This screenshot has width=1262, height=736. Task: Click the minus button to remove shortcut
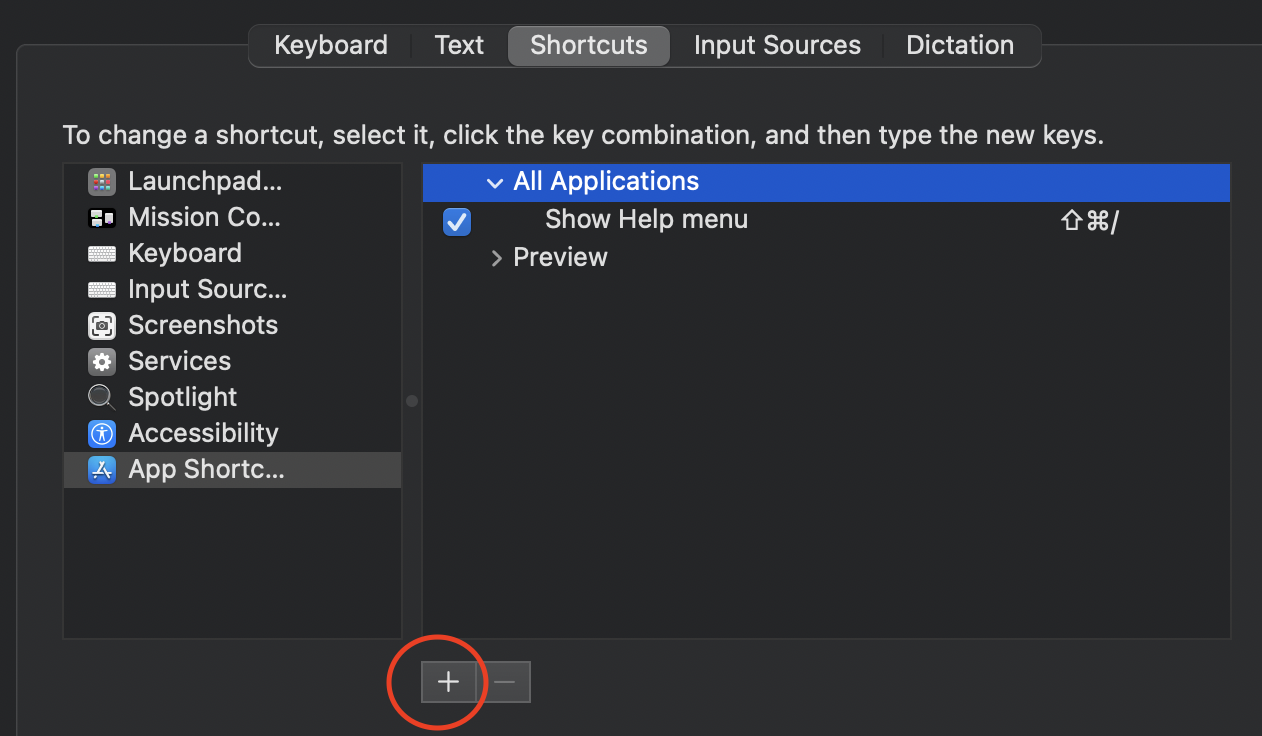[x=505, y=682]
